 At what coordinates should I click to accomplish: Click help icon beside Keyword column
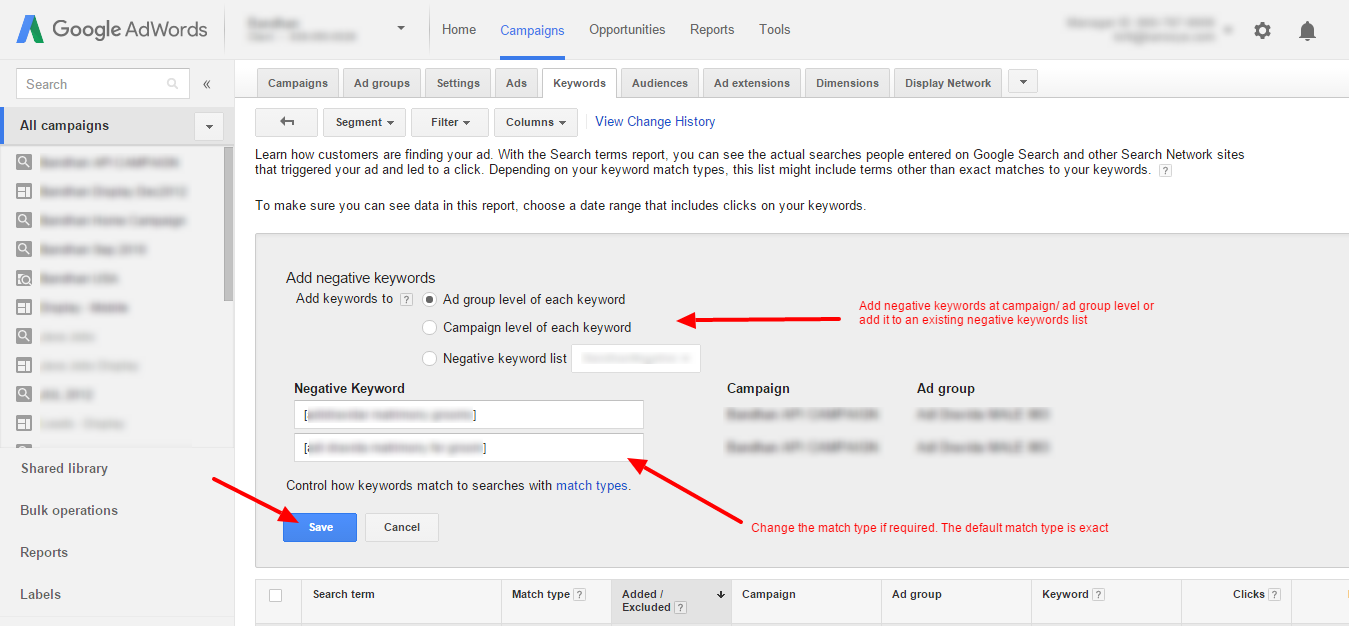[1099, 594]
